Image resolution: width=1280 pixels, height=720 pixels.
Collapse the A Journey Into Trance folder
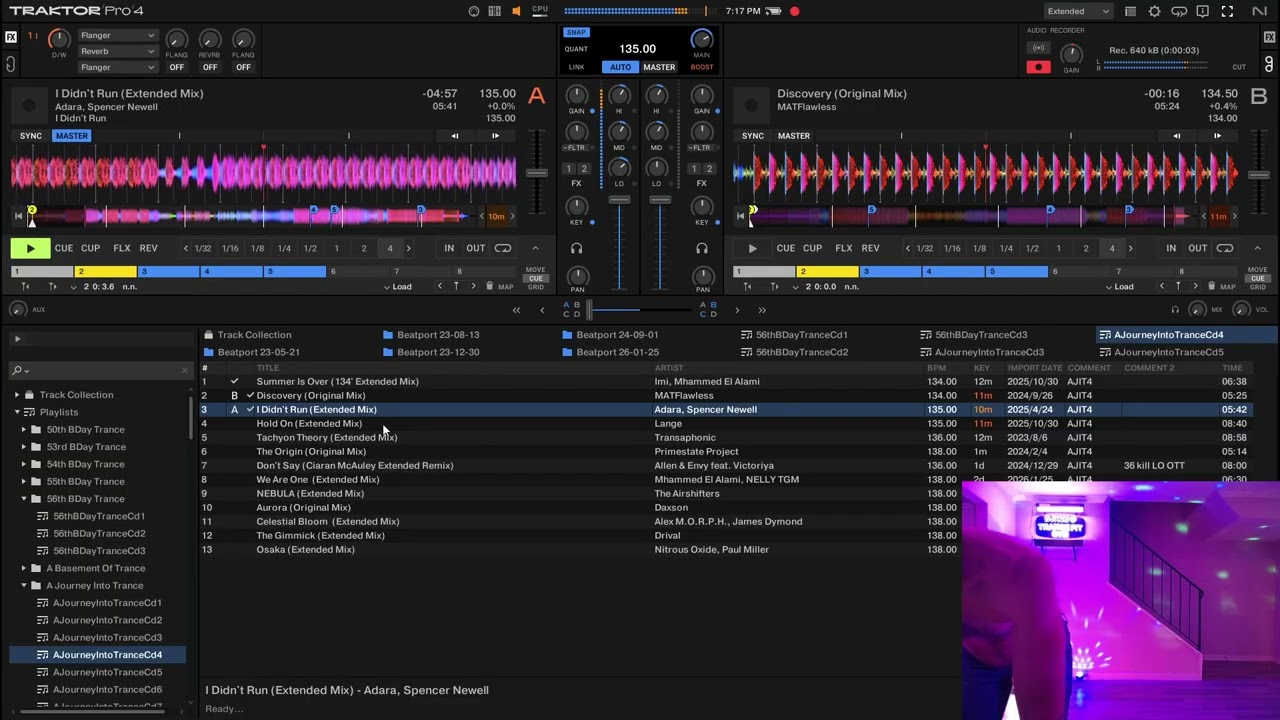click(24, 586)
